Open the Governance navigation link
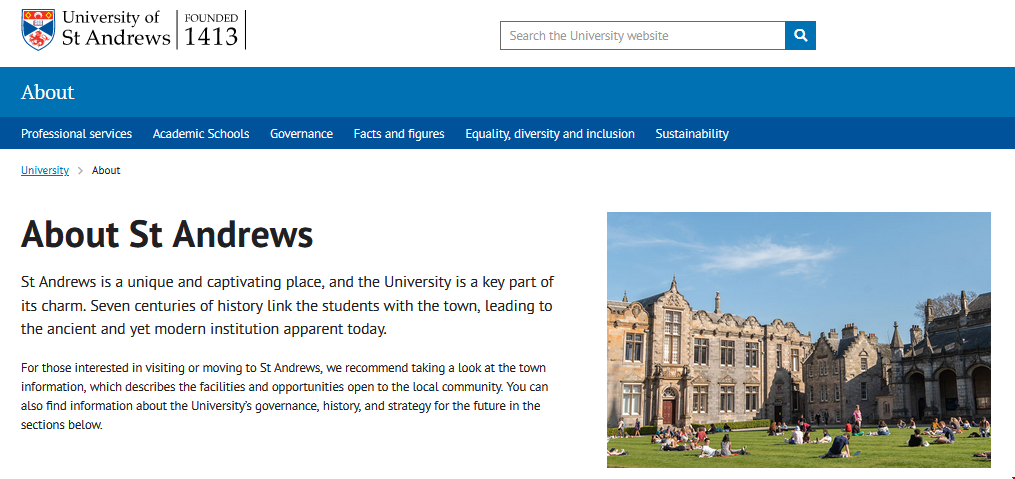Screen dimensions: 1015x479 coord(301,134)
